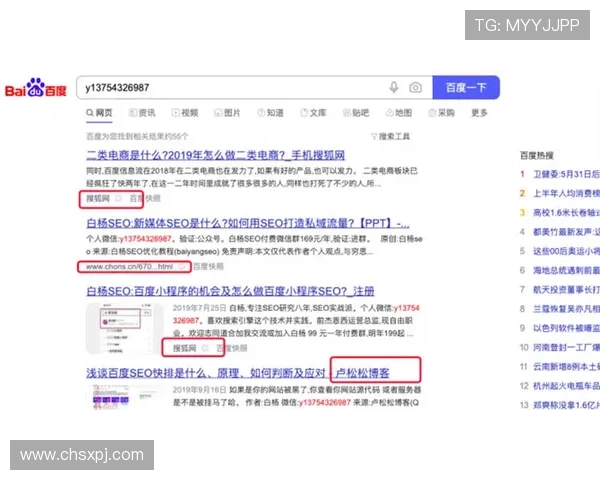This screenshot has width=600, height=480.
Task: Open 百度快照 next to chons.cn link
Action: (208, 266)
